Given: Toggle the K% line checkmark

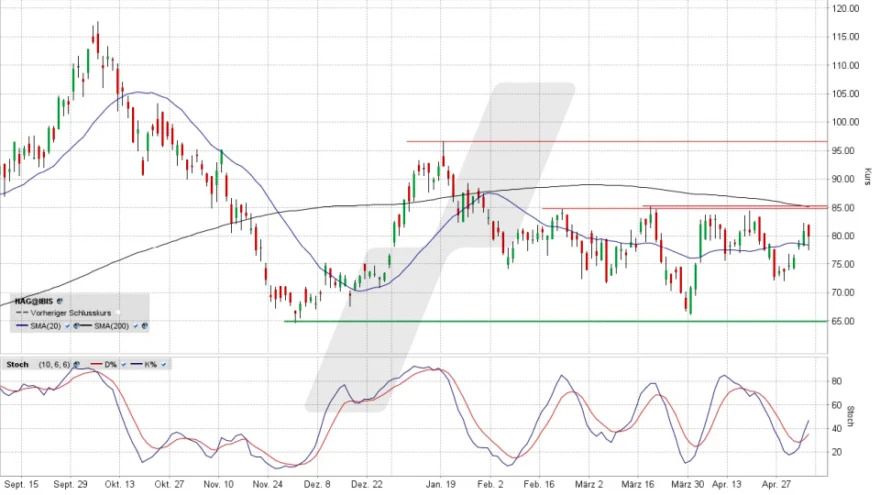Looking at the screenshot, I should pyautogui.click(x=163, y=364).
